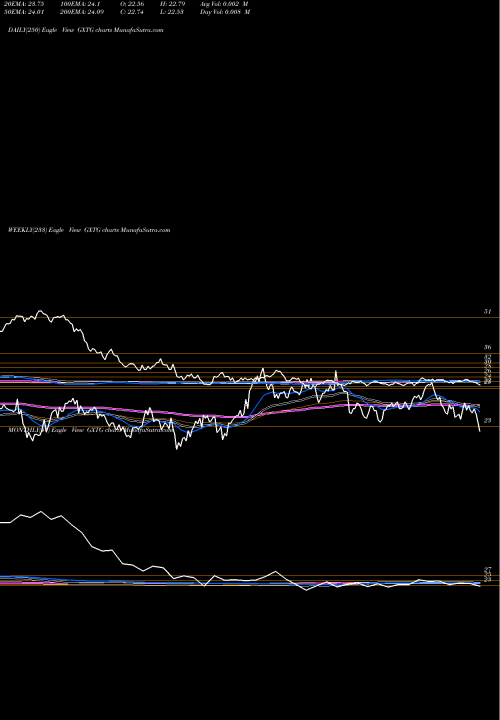The height and width of the screenshot is (720, 500).
Task: Select the Day Vol: 0.008 M text
Action: pos(225,12)
